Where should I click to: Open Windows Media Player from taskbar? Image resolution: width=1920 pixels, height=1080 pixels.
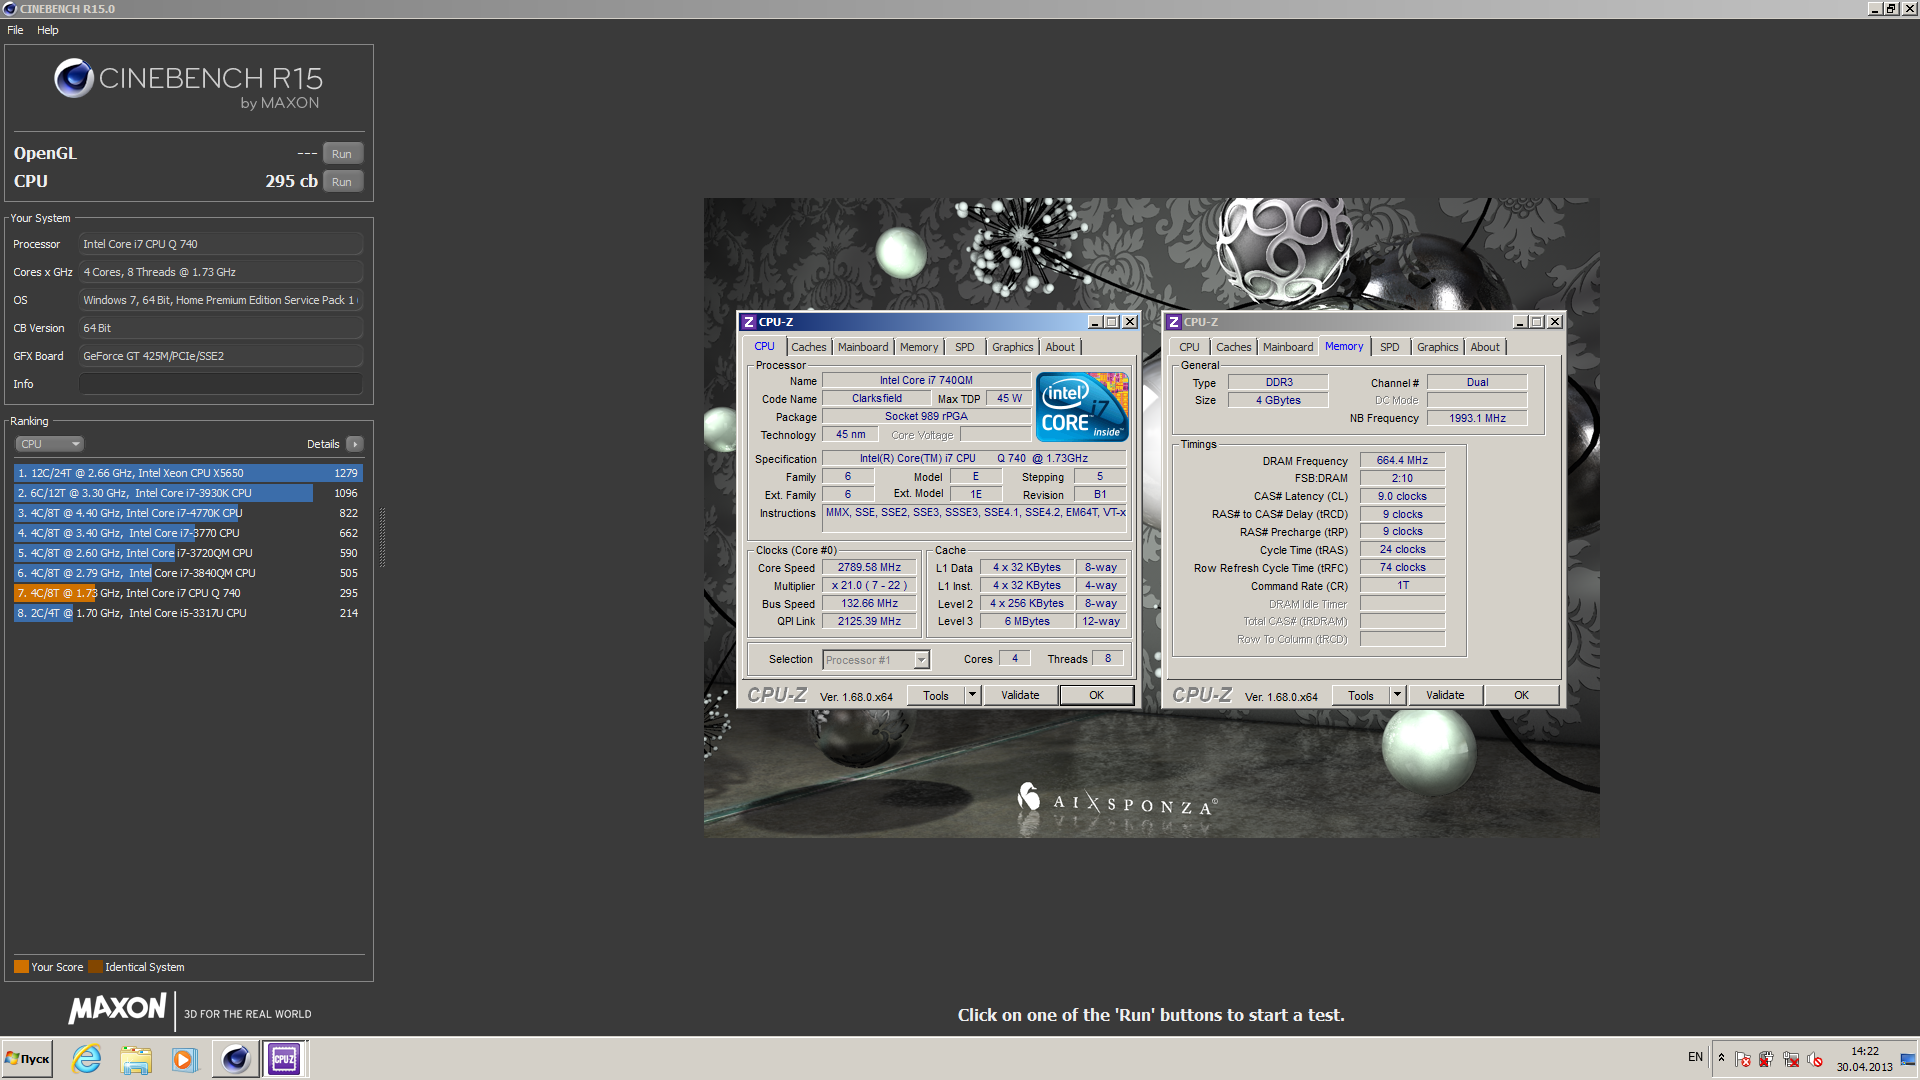click(x=184, y=1059)
